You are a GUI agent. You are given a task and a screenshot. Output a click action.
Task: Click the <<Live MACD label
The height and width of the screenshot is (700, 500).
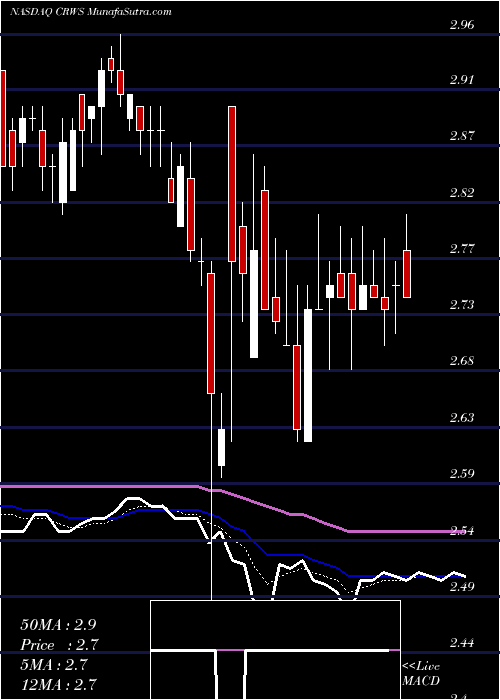(421, 674)
